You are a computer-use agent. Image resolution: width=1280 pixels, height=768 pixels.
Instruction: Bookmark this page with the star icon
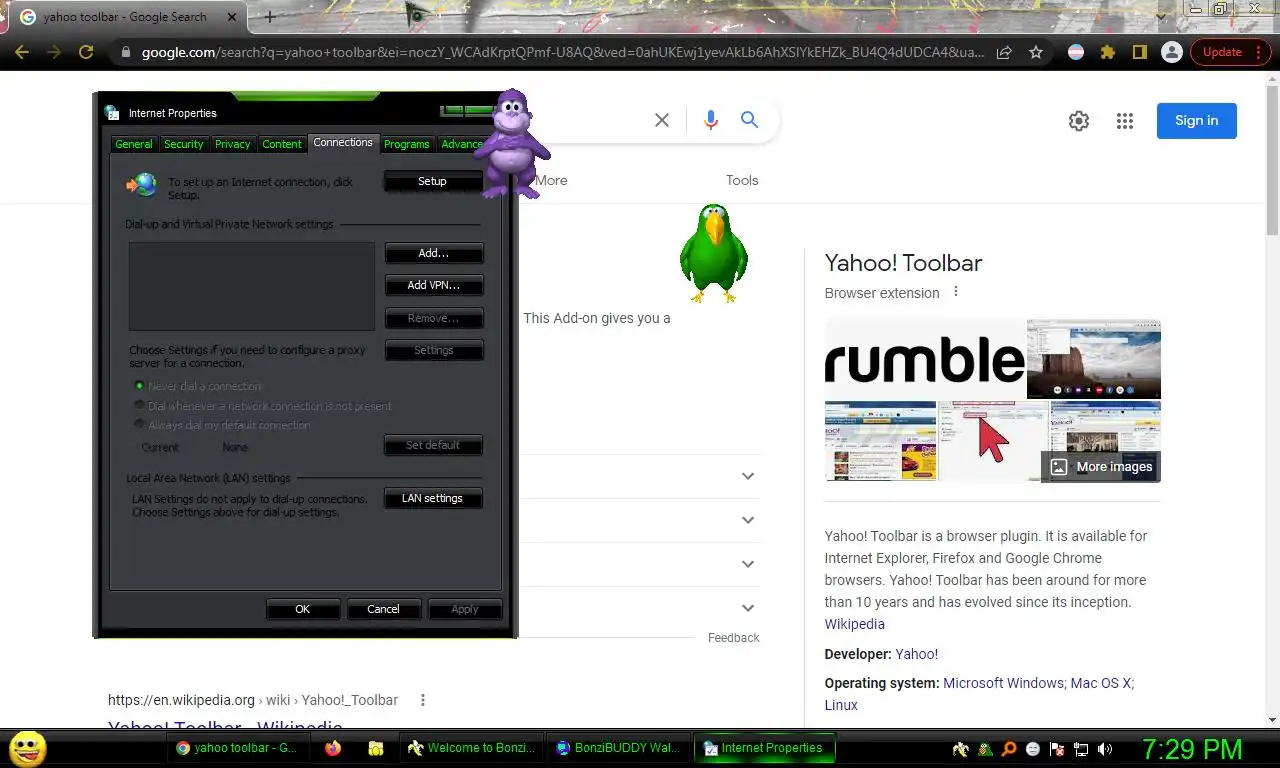pyautogui.click(x=1036, y=52)
